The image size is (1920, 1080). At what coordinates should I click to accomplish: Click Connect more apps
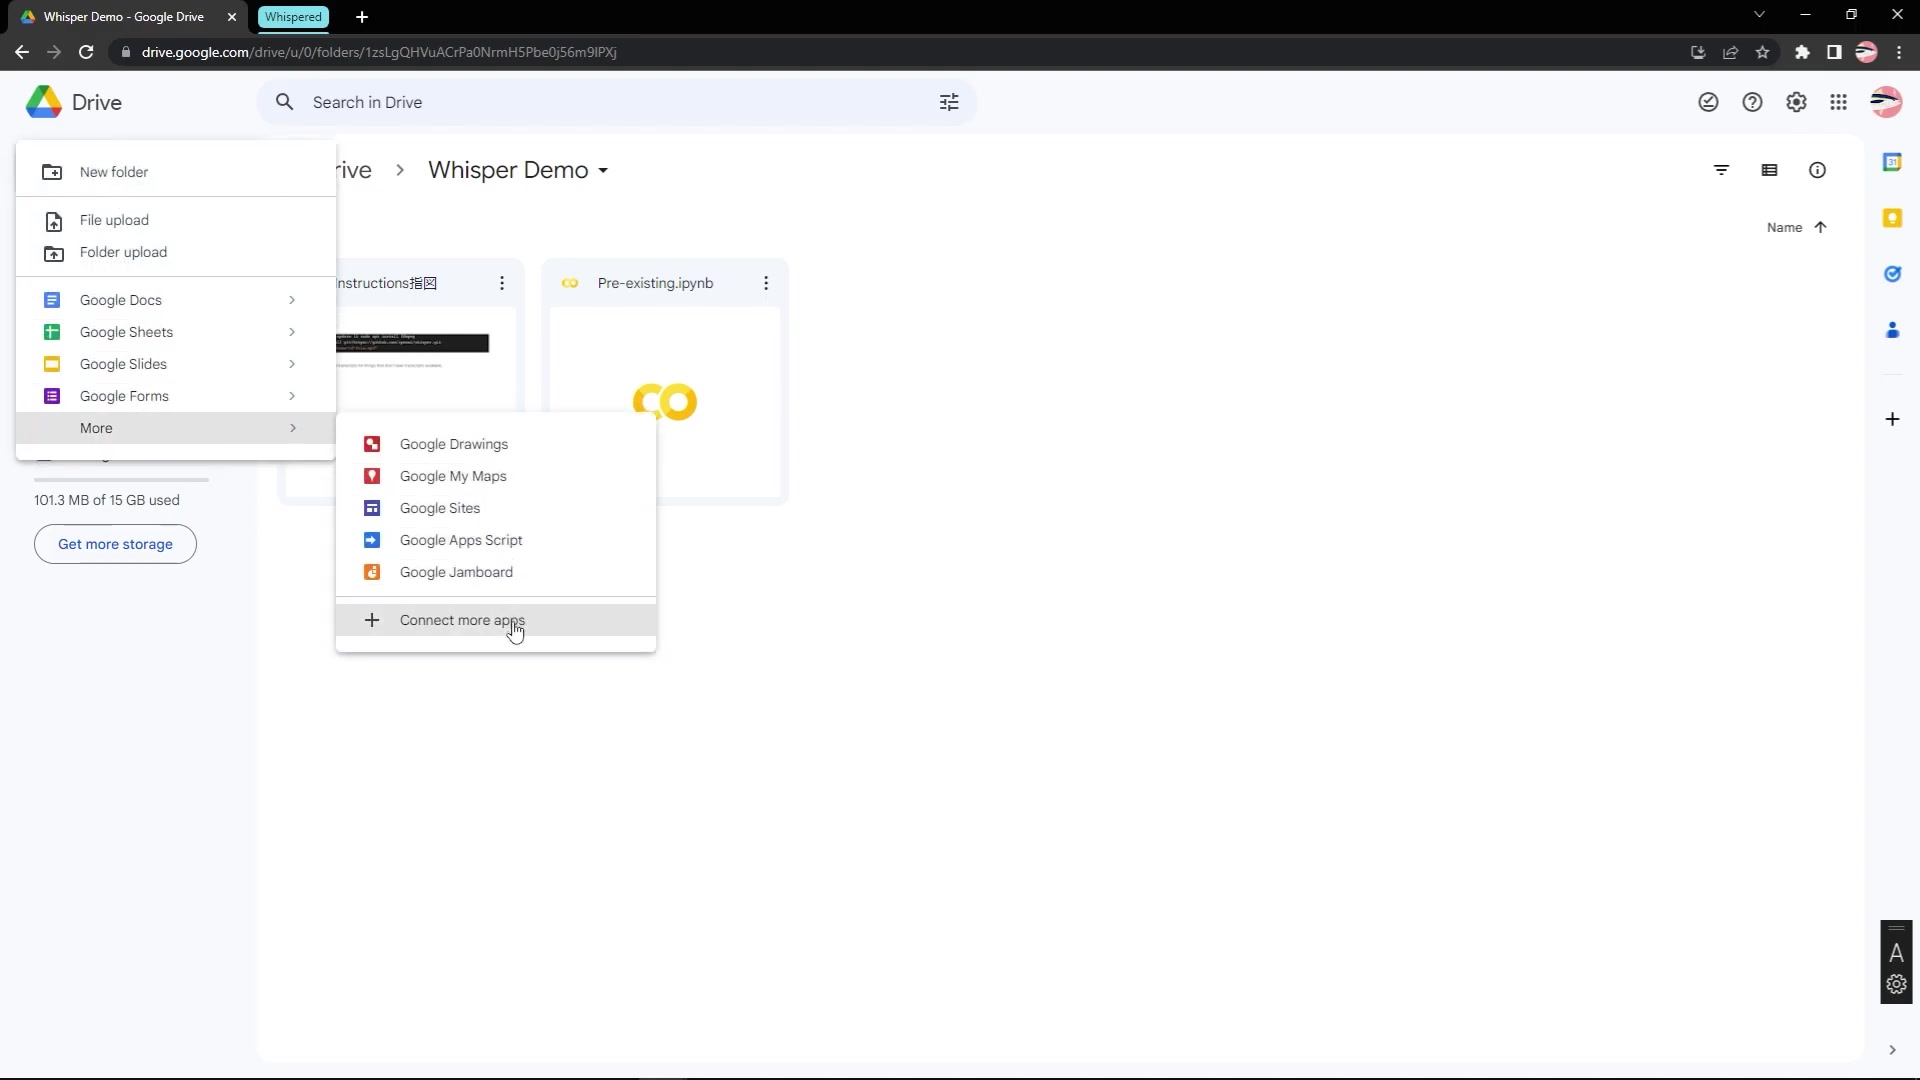(496, 620)
